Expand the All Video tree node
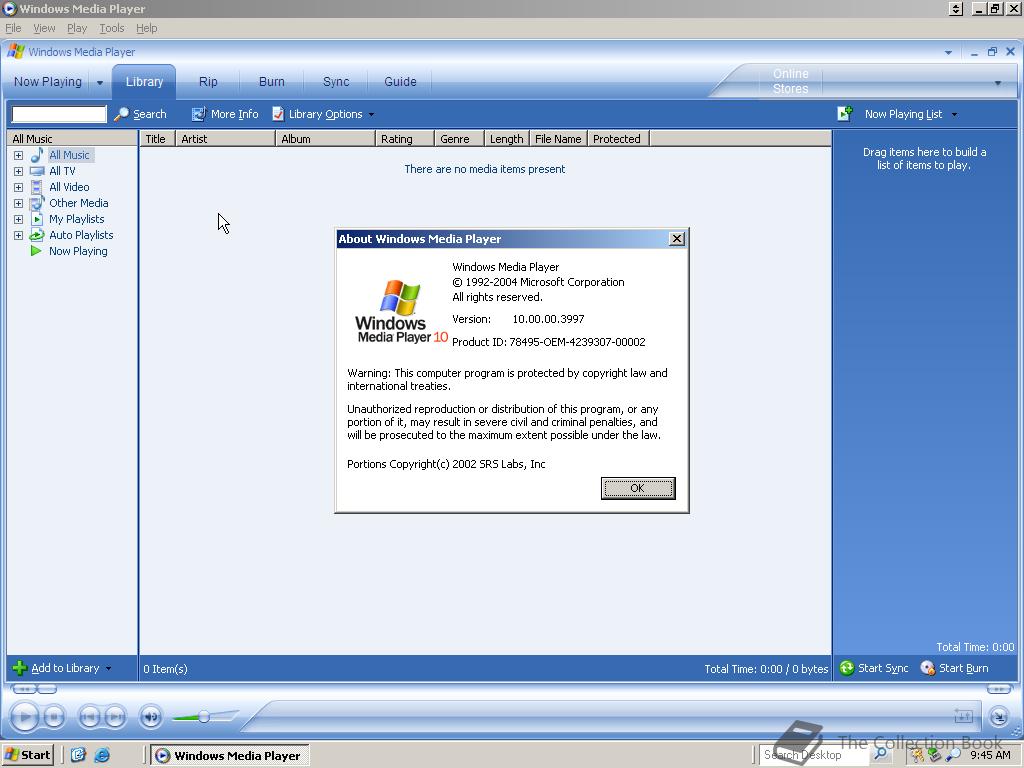The height and width of the screenshot is (768, 1024). tap(18, 187)
